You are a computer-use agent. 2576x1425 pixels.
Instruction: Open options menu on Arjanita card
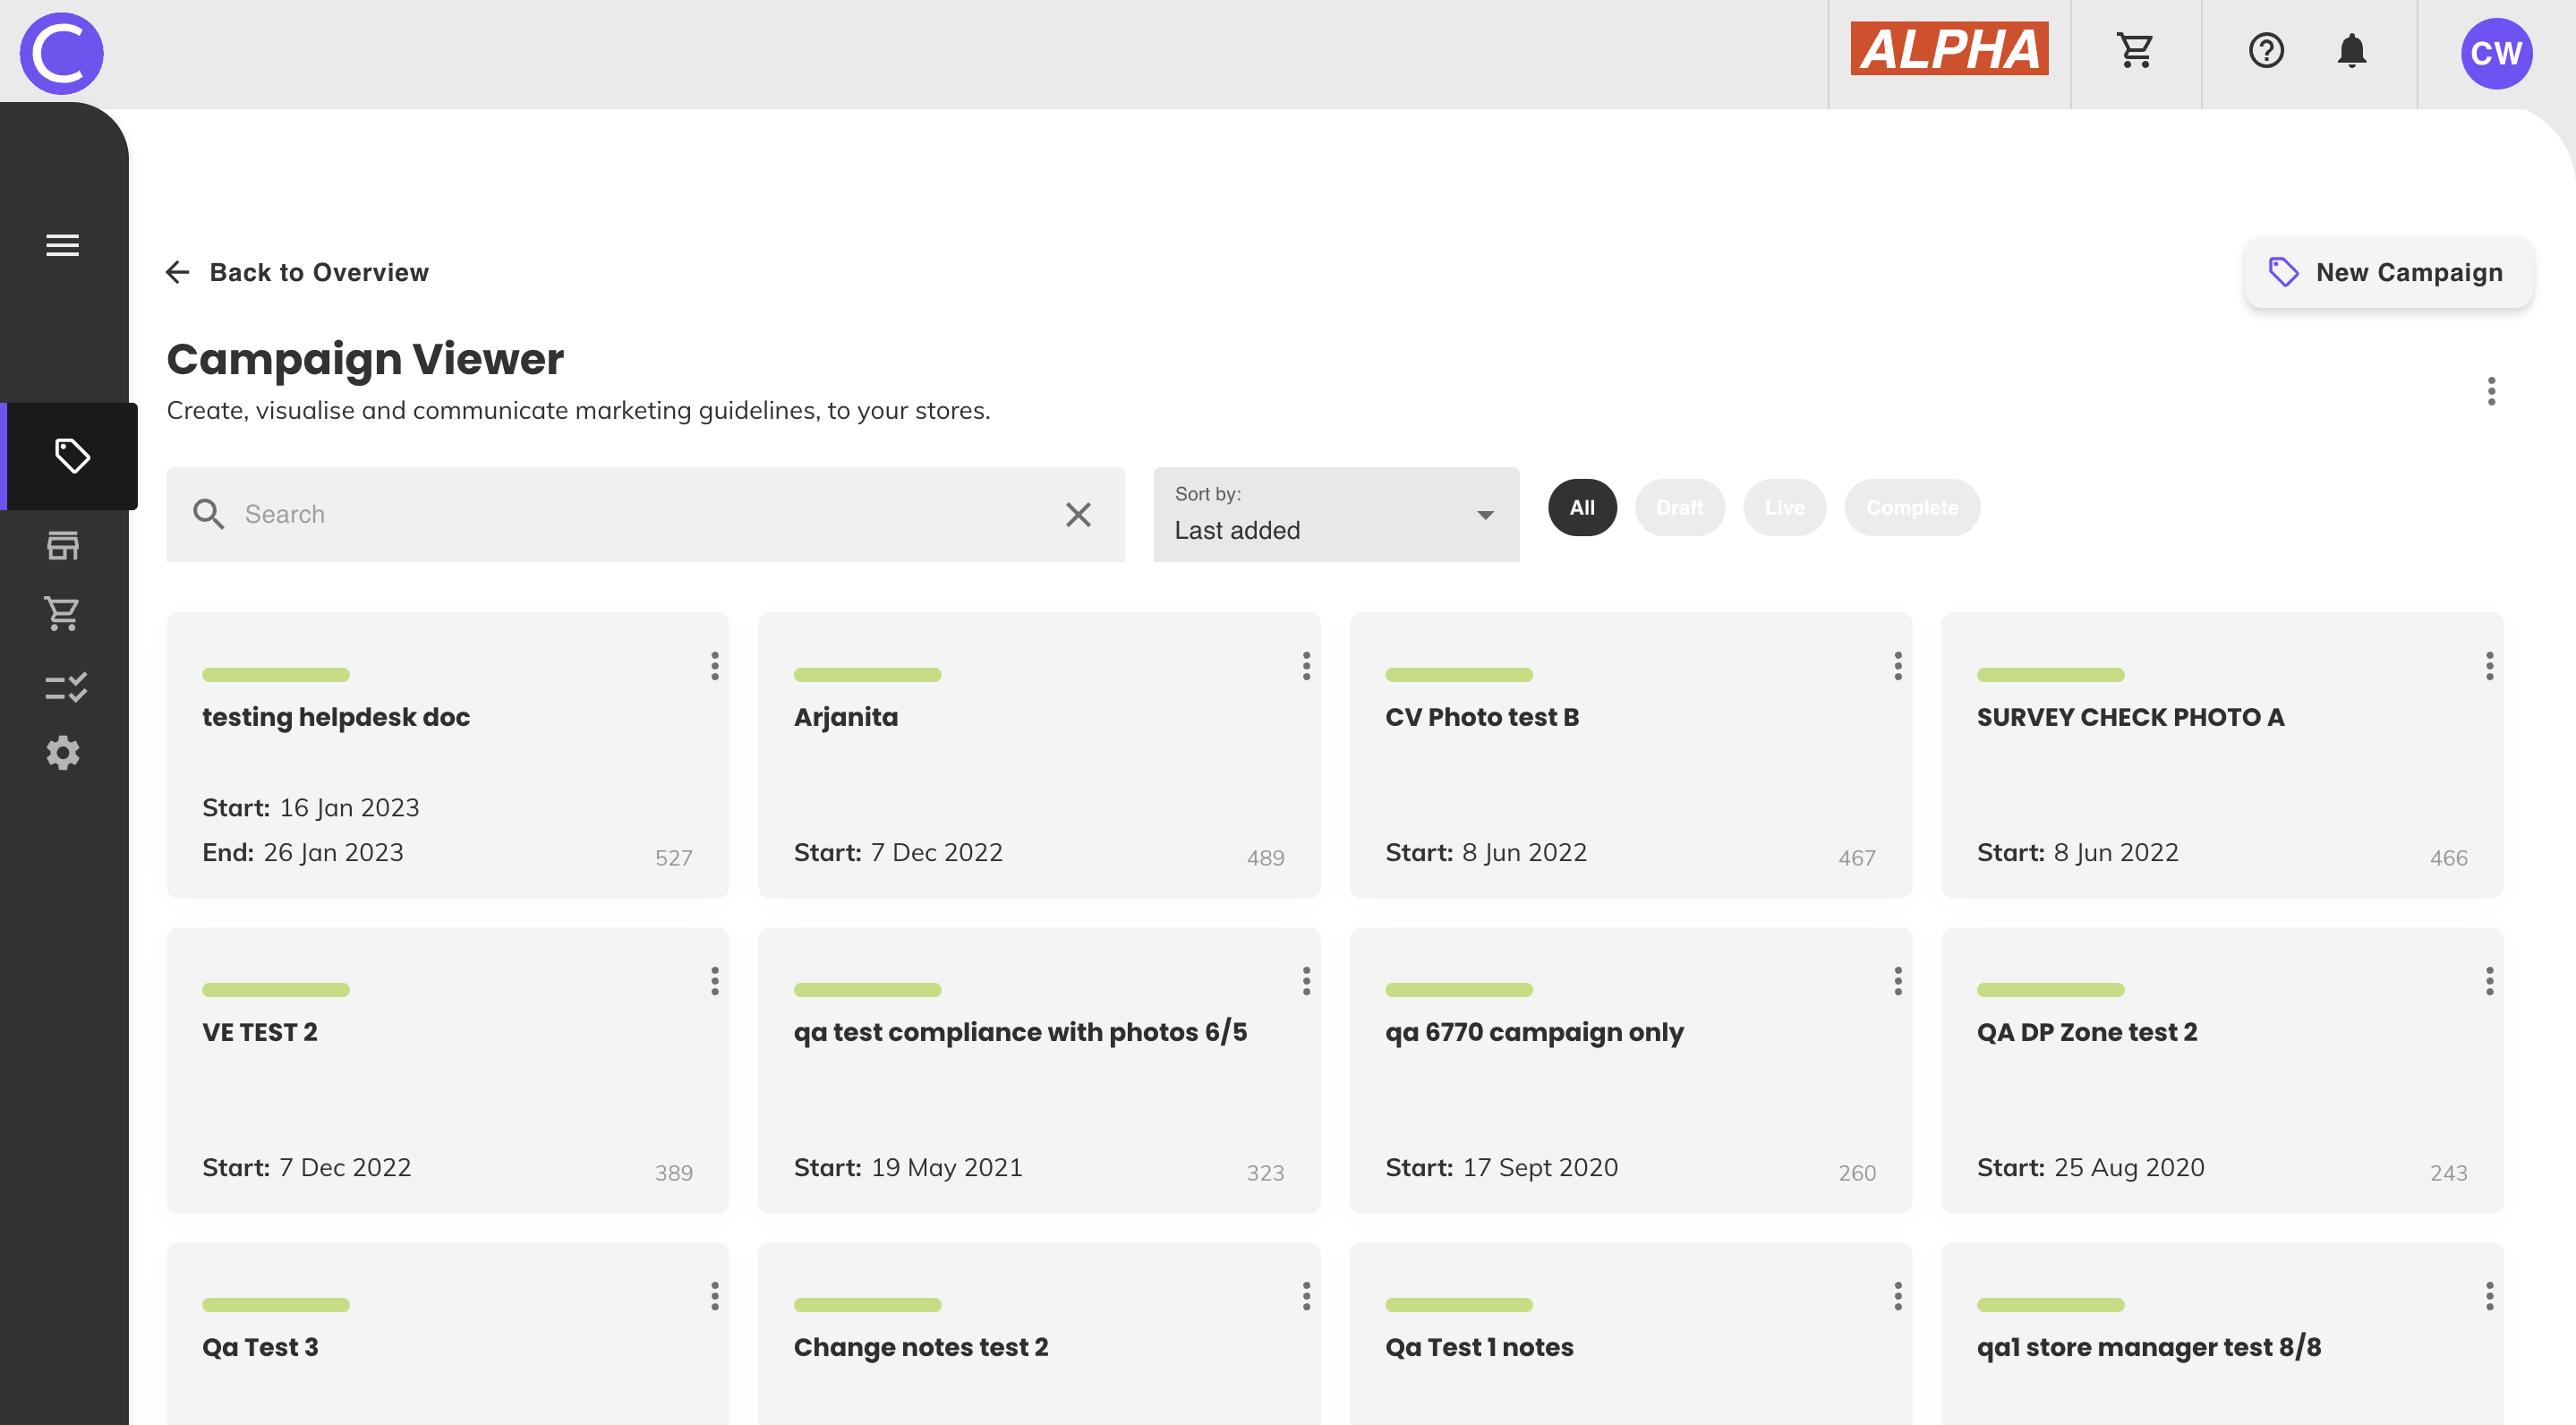pos(1305,666)
